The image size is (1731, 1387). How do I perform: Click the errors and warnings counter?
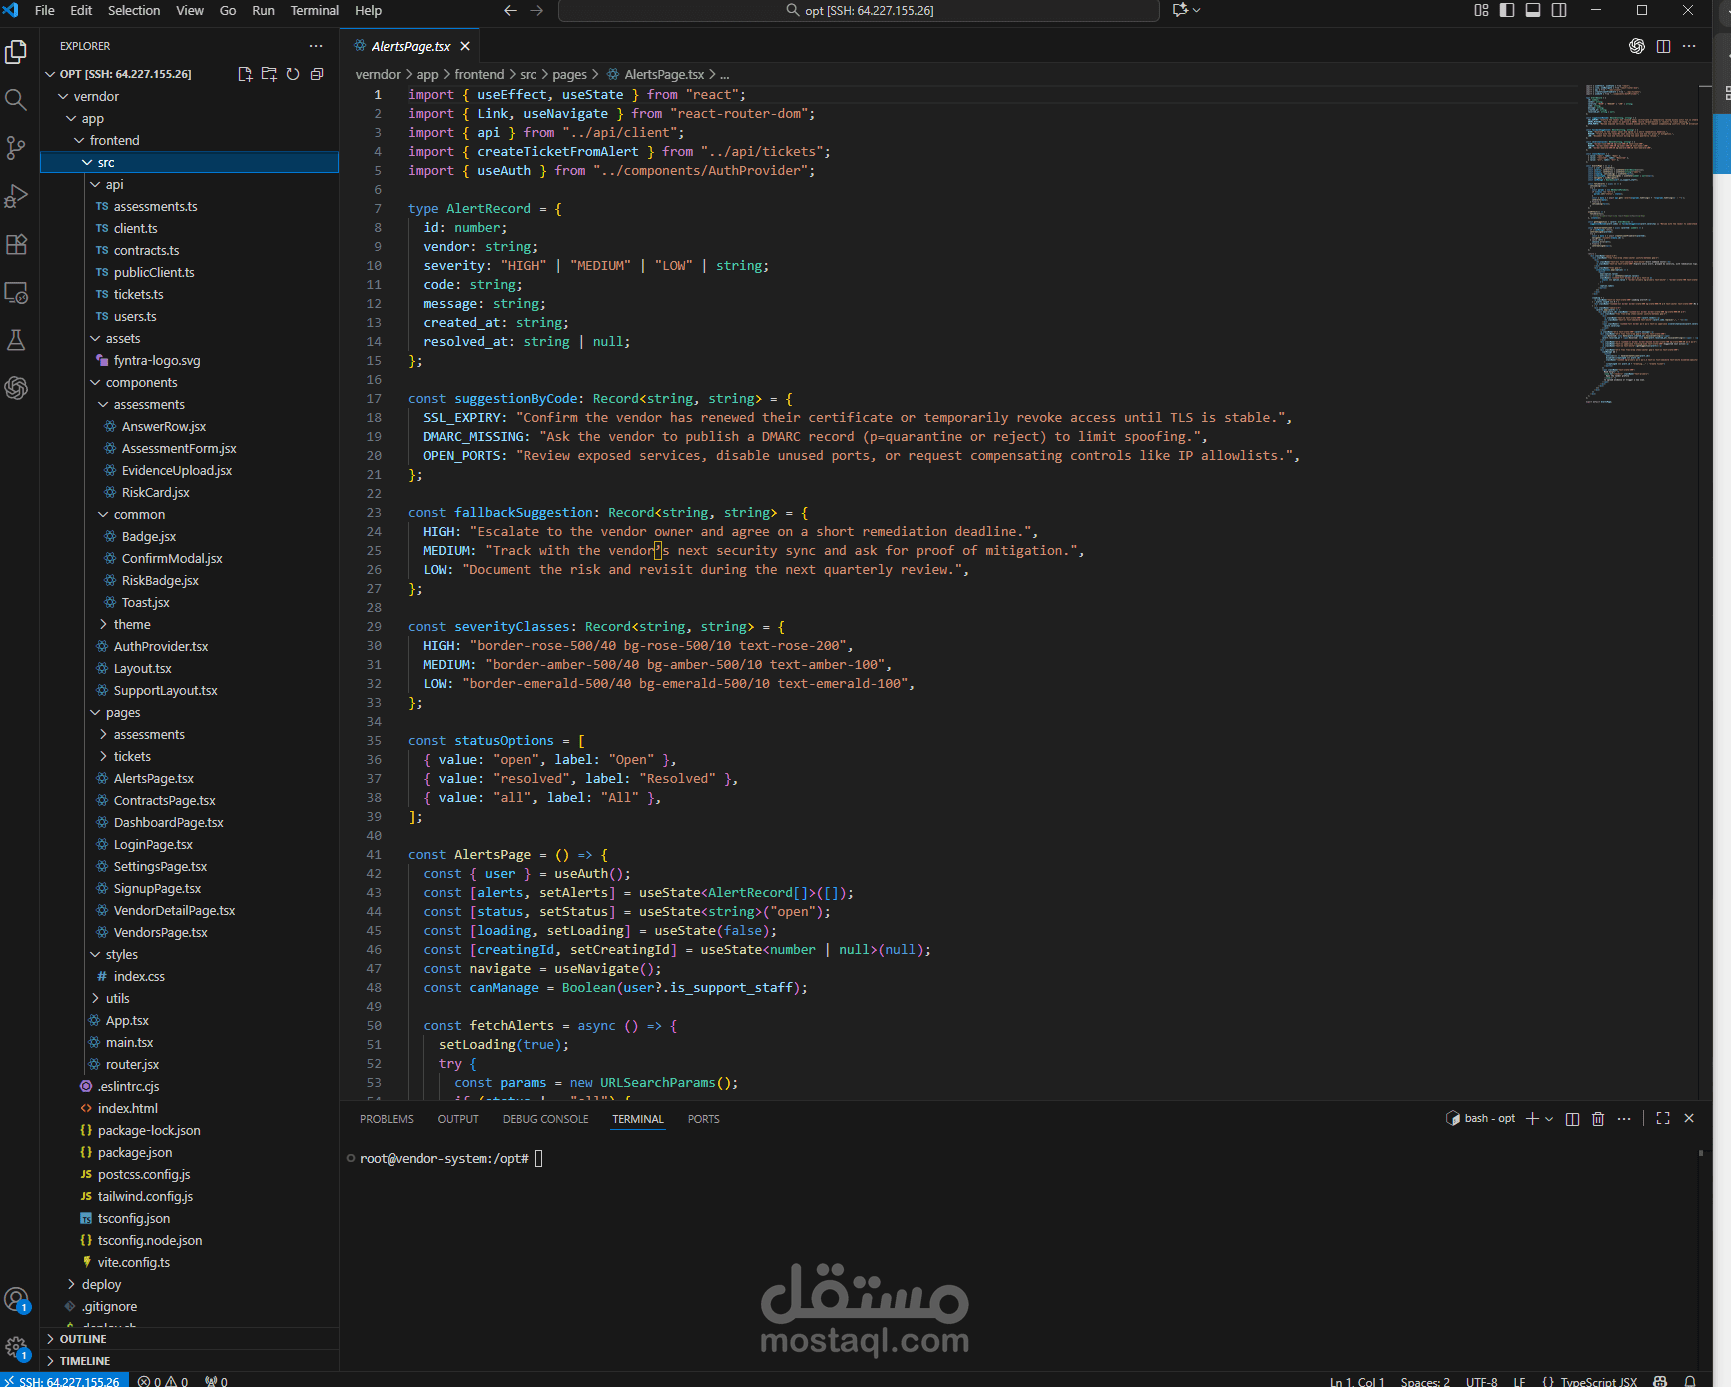tap(164, 1381)
